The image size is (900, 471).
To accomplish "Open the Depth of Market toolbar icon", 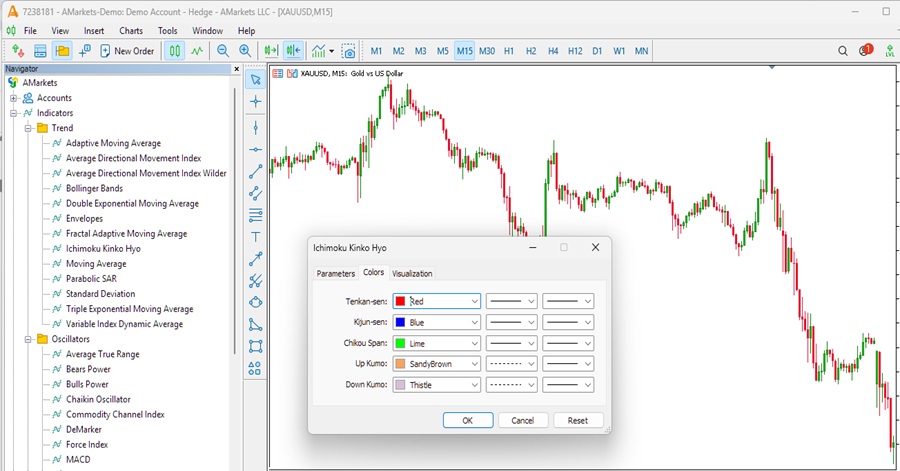I will pos(18,51).
